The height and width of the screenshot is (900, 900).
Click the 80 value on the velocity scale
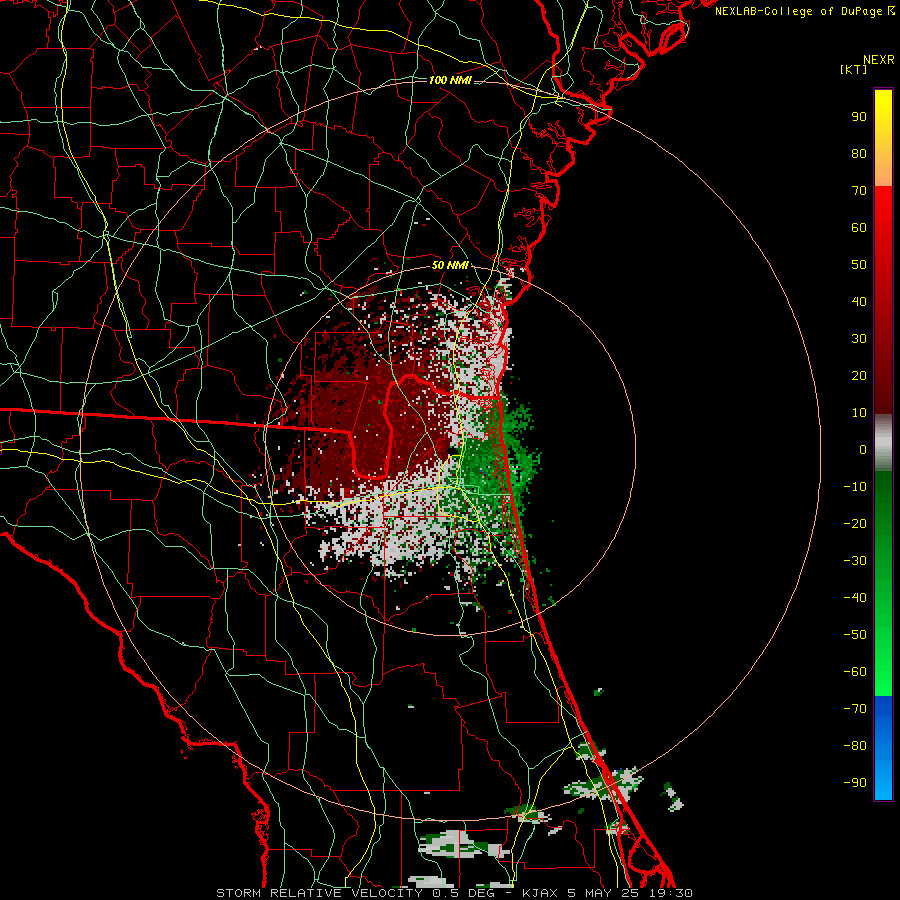(x=859, y=154)
